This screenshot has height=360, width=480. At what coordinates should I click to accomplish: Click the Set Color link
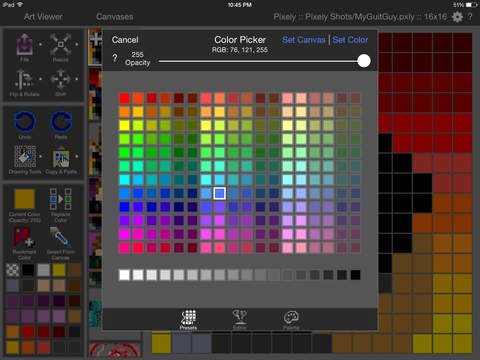pyautogui.click(x=350, y=40)
